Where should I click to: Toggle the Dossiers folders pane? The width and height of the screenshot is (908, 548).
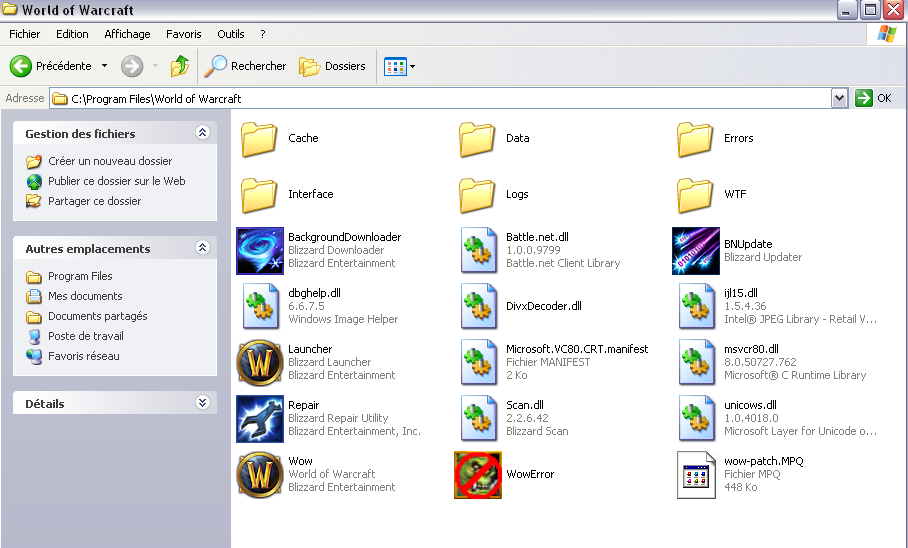tap(332, 66)
